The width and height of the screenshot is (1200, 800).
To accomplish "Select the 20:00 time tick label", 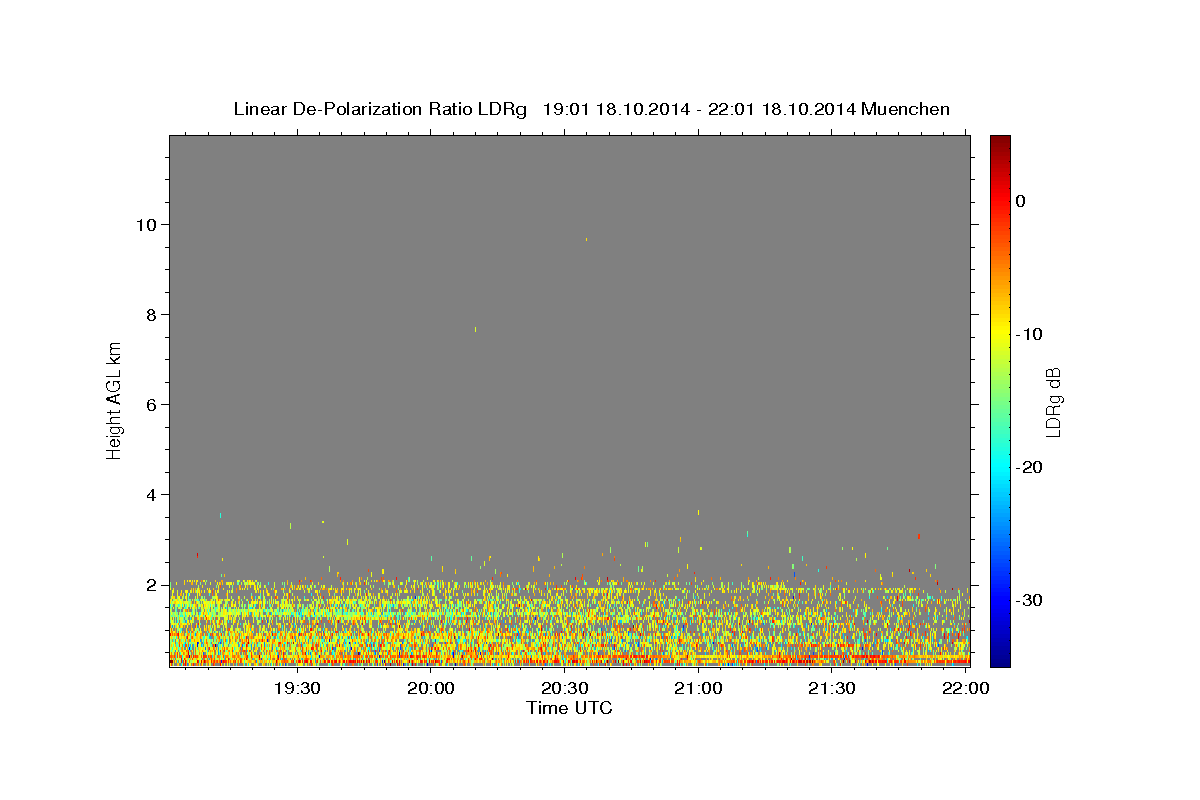I will point(431,689).
